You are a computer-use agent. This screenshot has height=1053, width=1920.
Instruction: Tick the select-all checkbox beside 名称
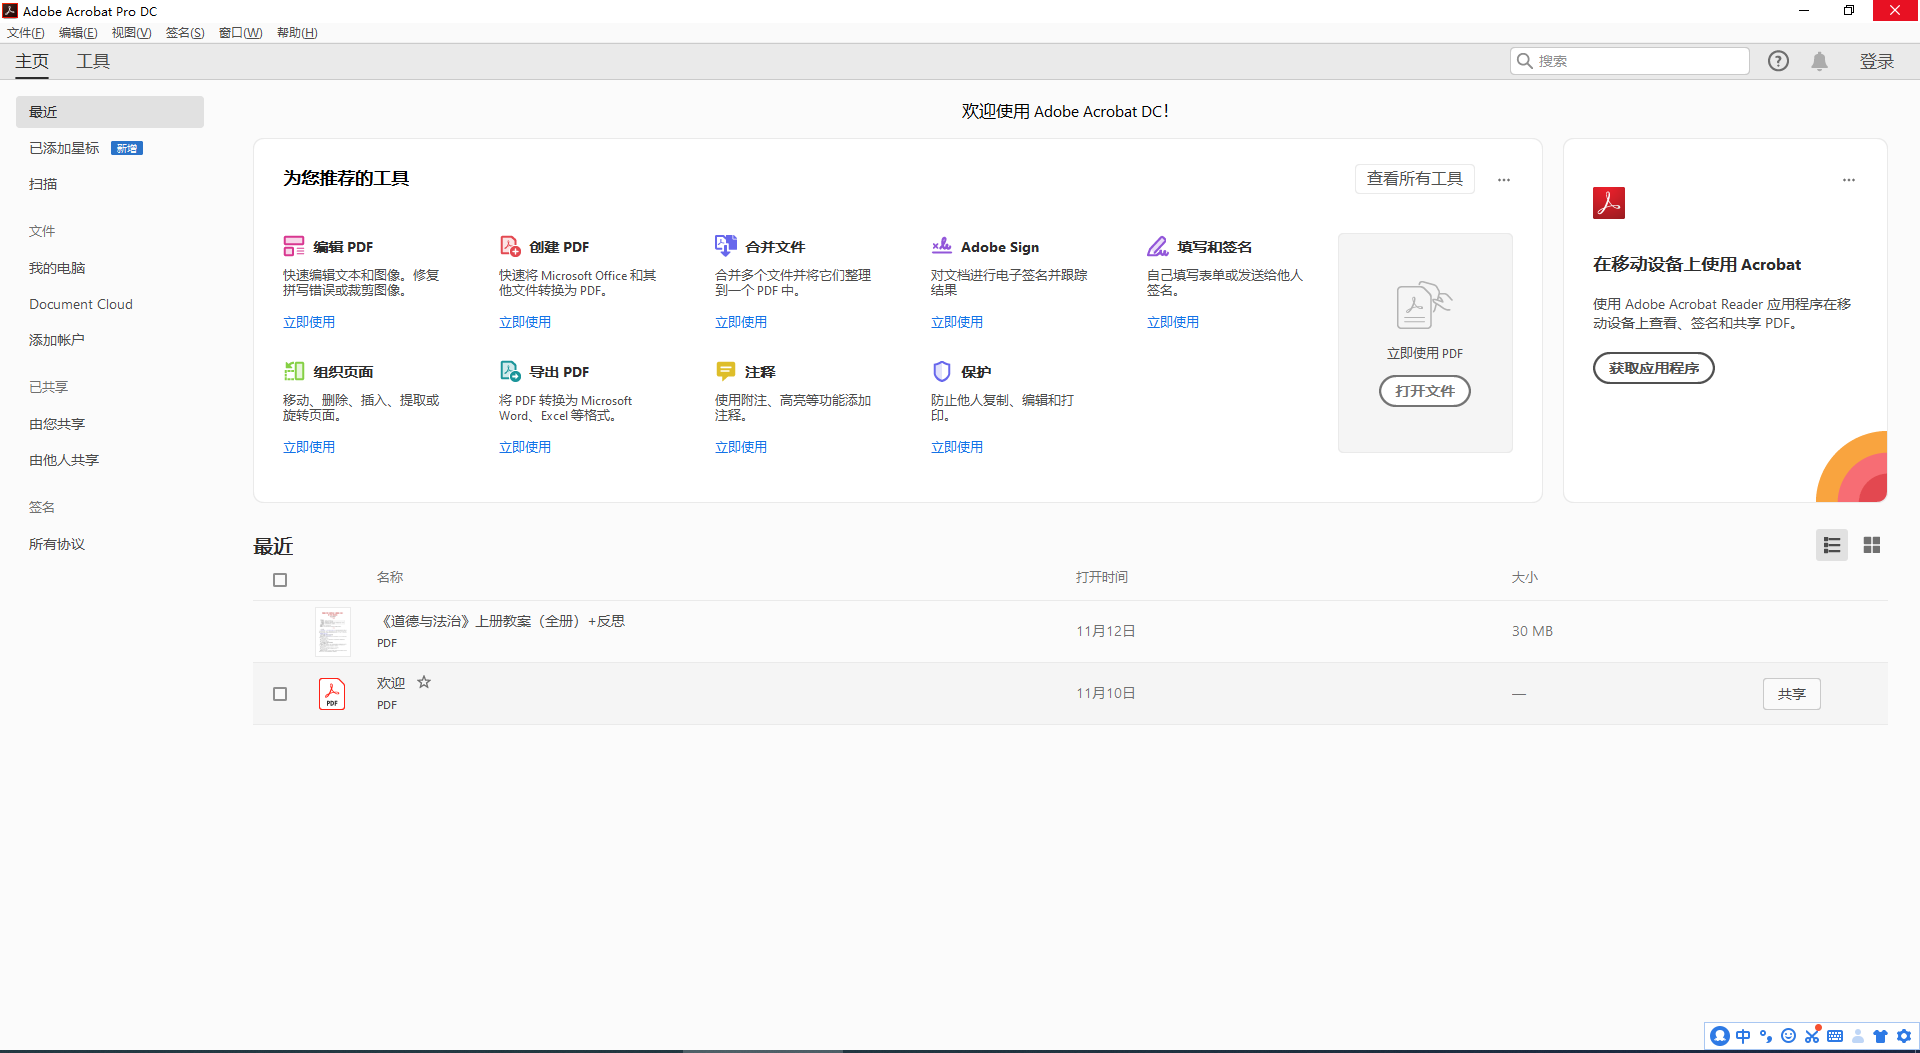pos(280,580)
